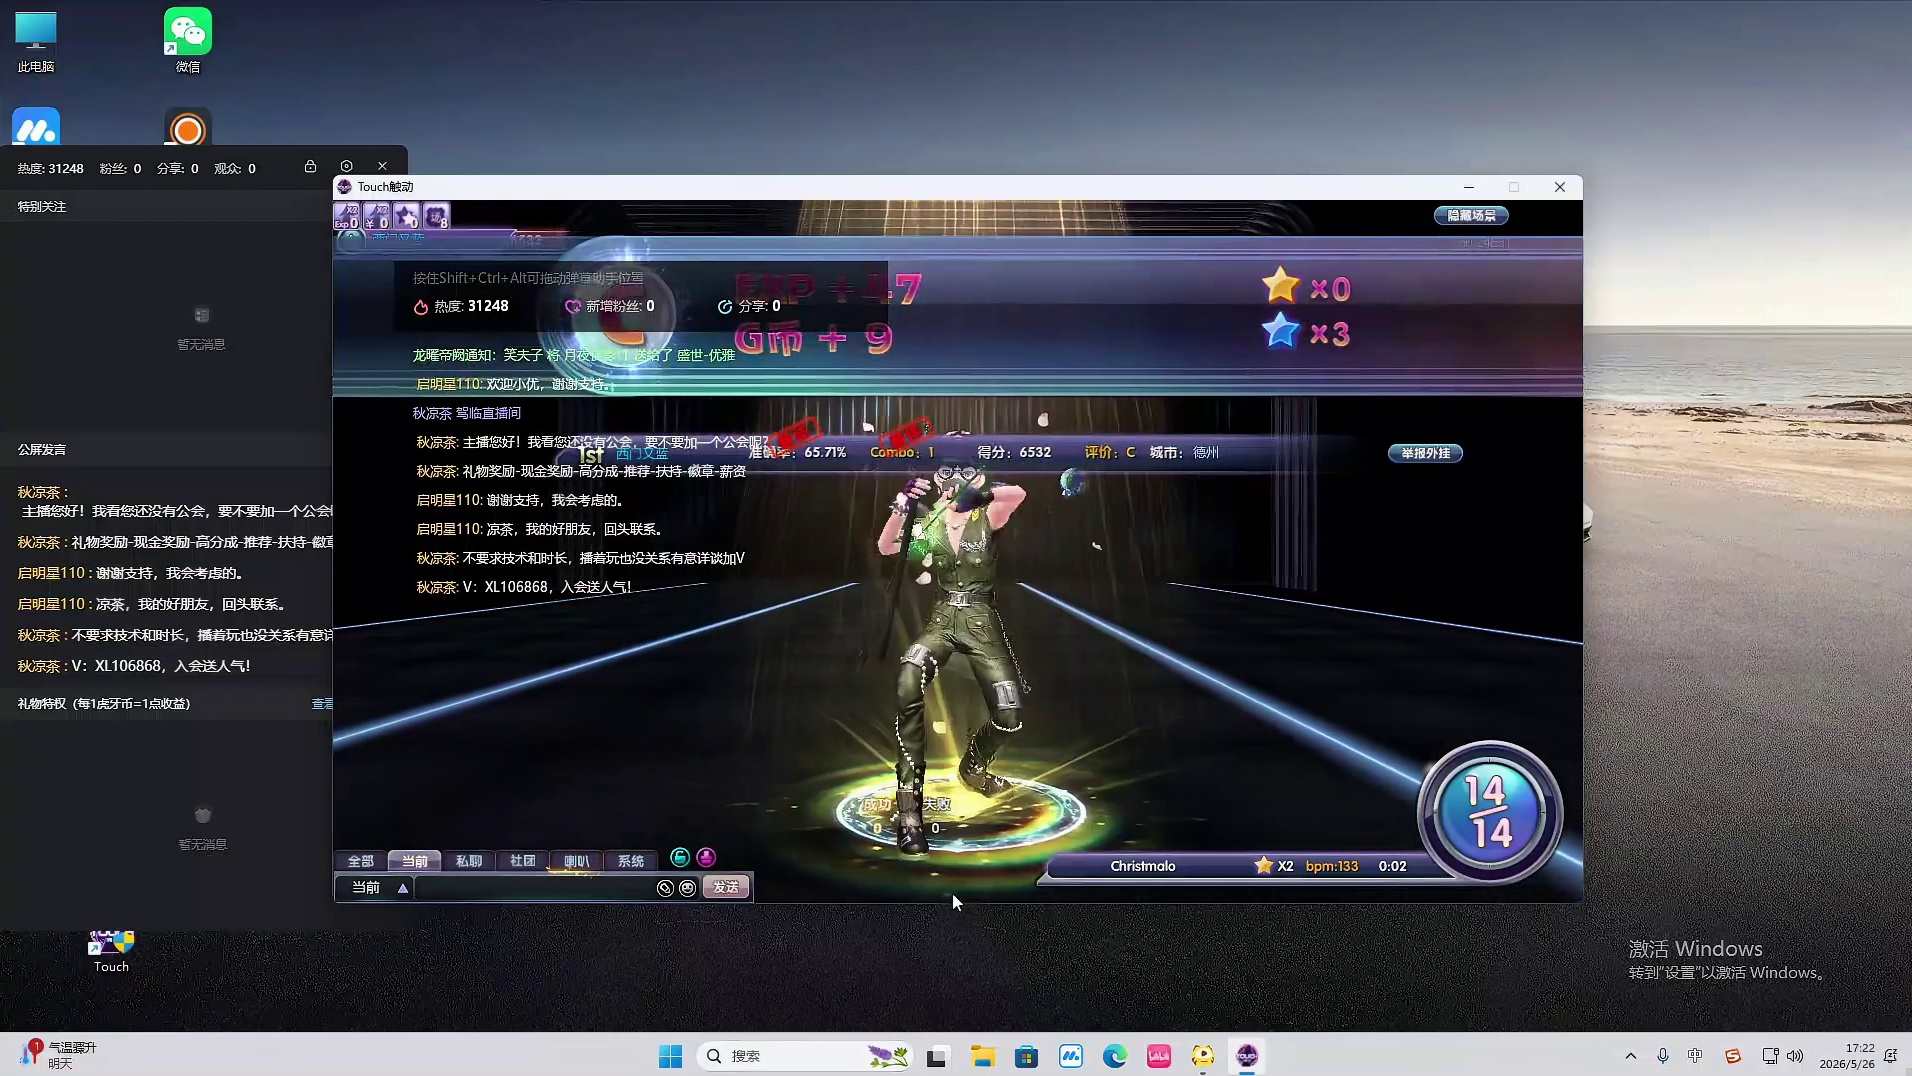The image size is (1912, 1076).
Task: Click the 分享: 0 stat in game overlay
Action: (749, 306)
